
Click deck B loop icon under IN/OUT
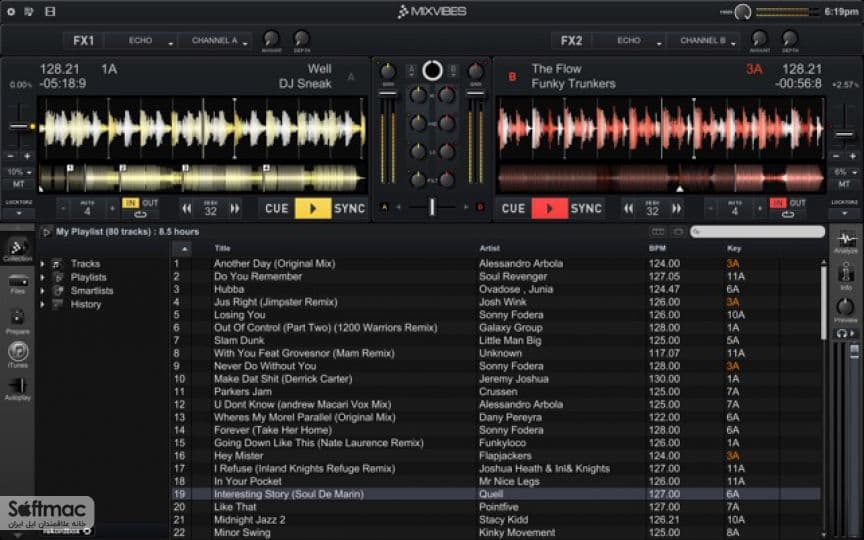click(x=788, y=214)
